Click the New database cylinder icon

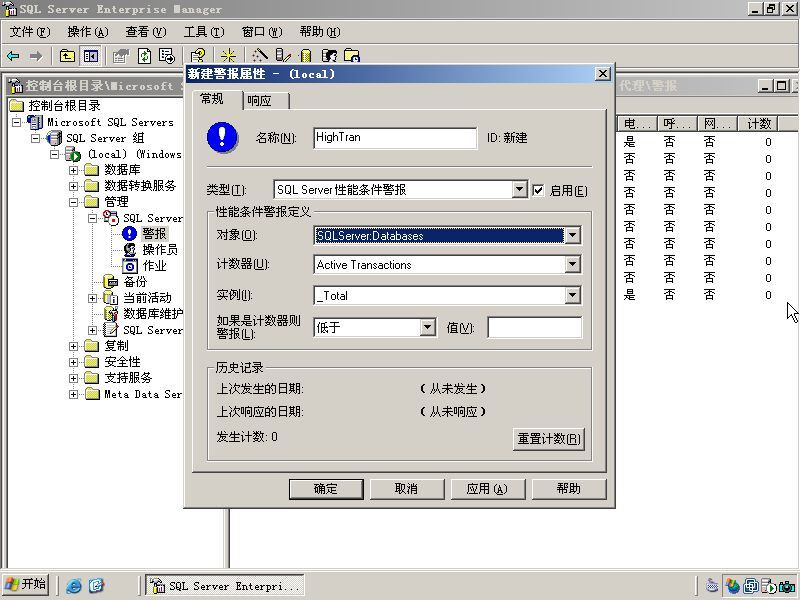click(306, 56)
